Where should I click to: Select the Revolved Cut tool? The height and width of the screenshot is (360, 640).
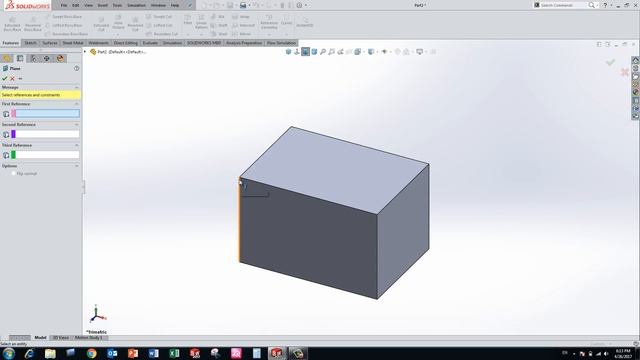135,24
